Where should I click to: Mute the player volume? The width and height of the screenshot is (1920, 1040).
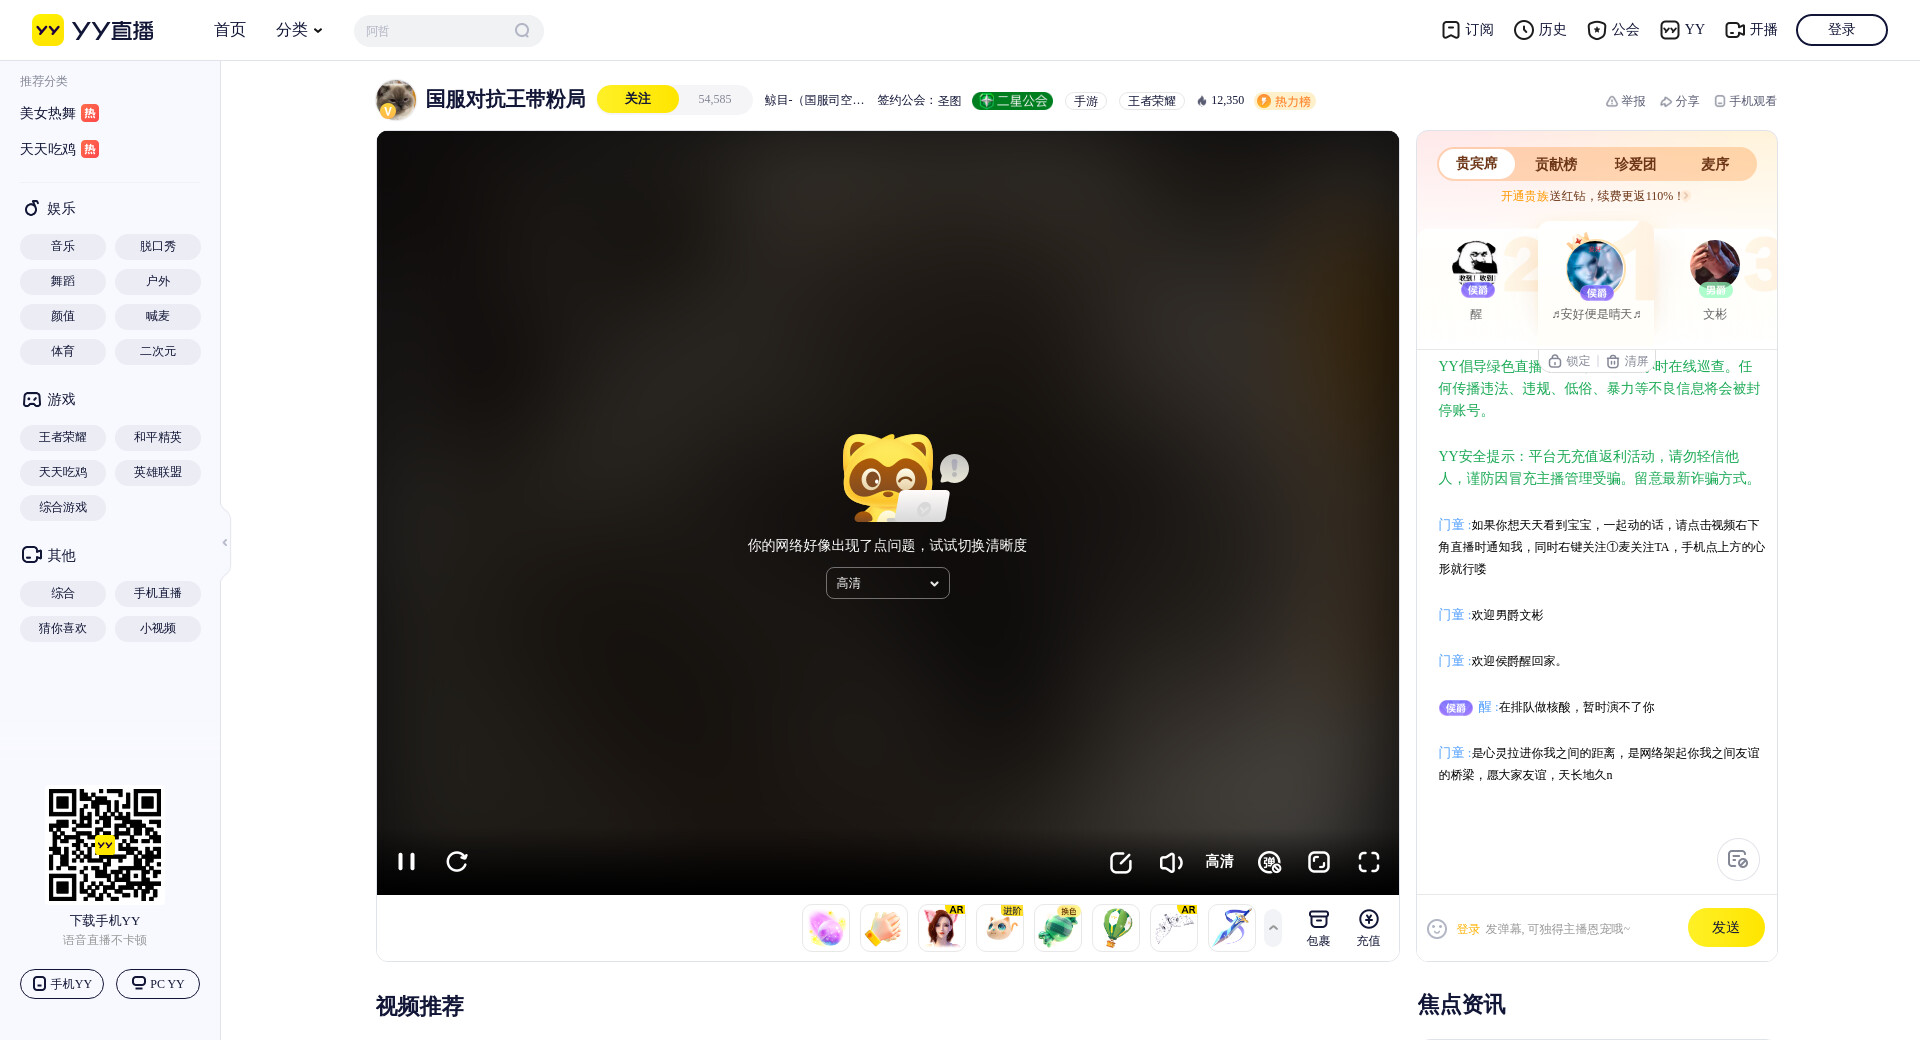pos(1170,862)
